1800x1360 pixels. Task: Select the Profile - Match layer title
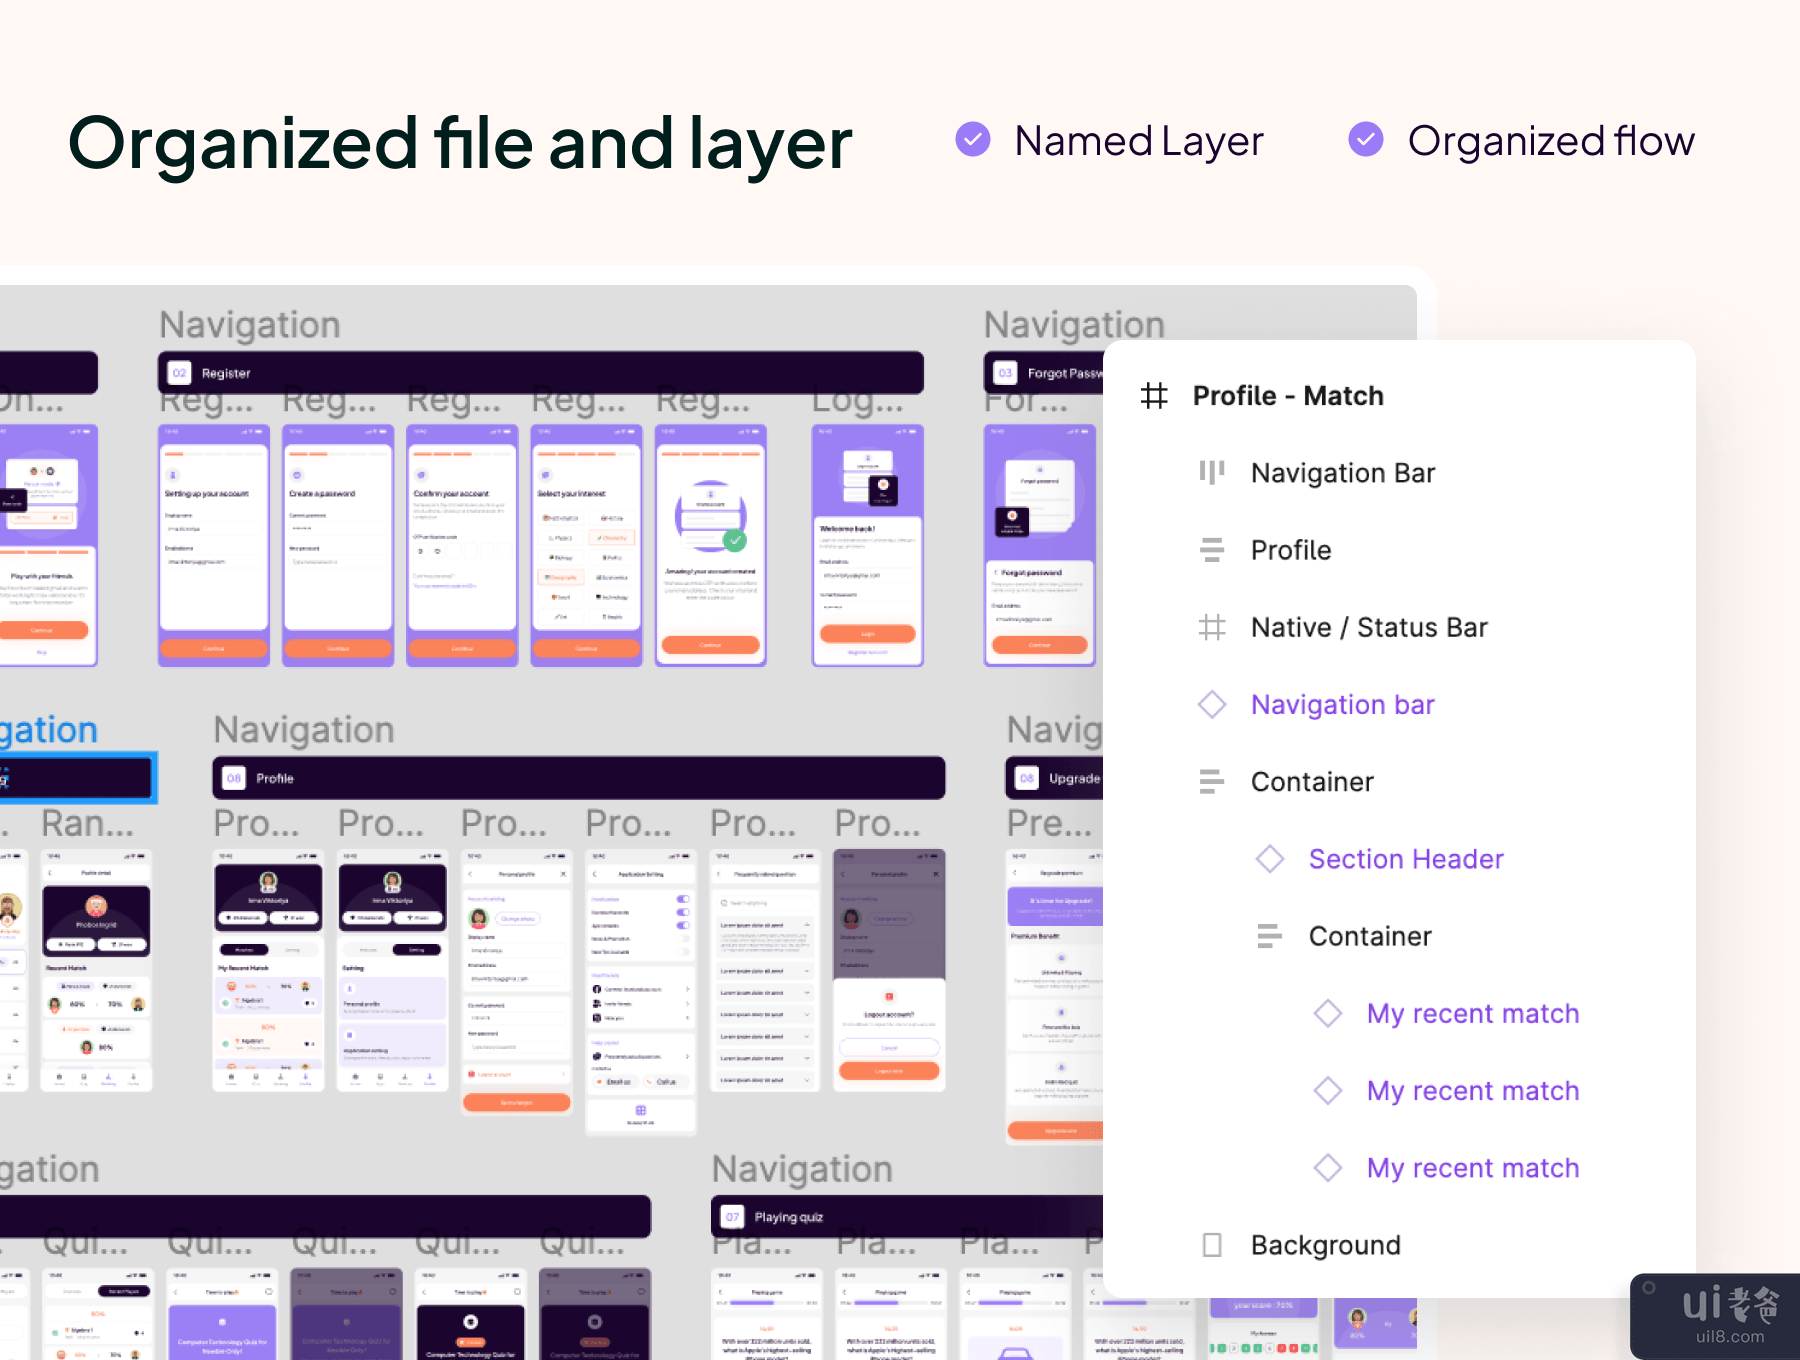pyautogui.click(x=1287, y=396)
